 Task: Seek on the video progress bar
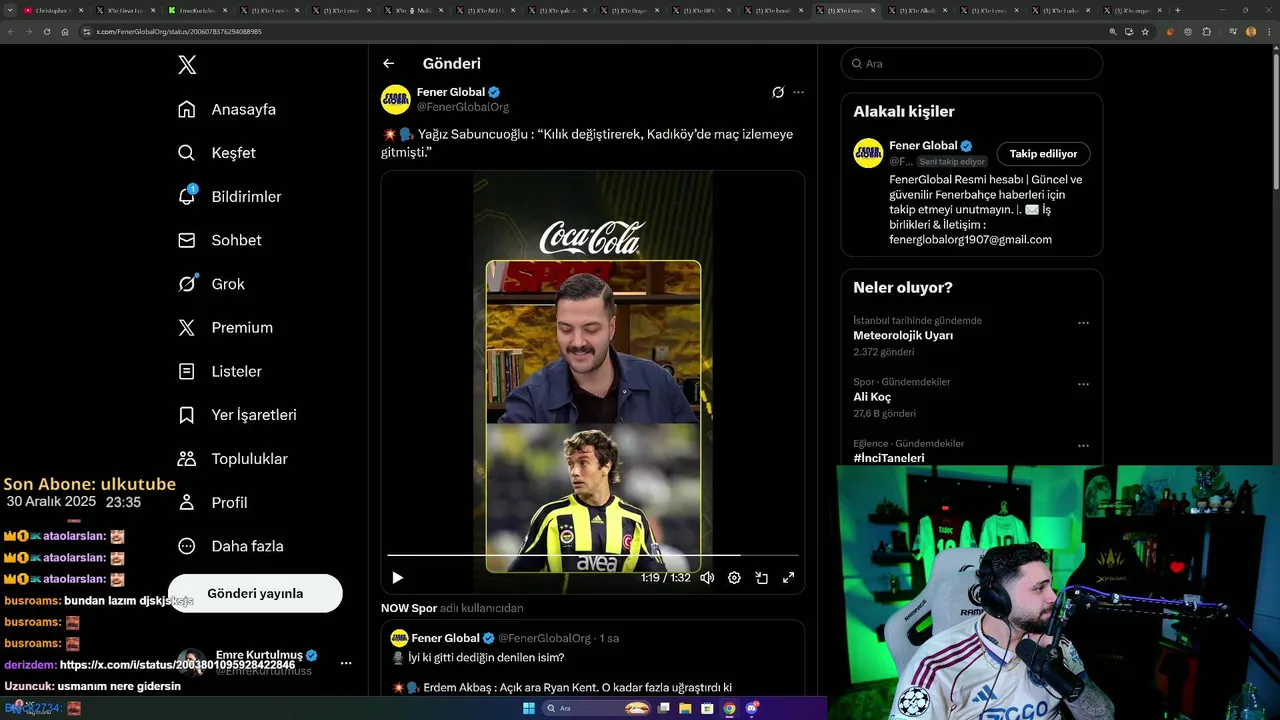593,554
